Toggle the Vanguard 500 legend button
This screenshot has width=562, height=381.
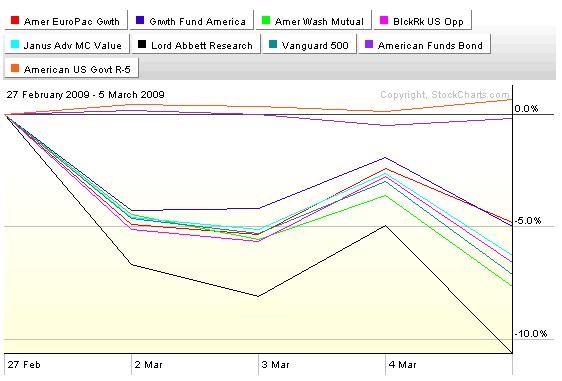click(x=310, y=44)
